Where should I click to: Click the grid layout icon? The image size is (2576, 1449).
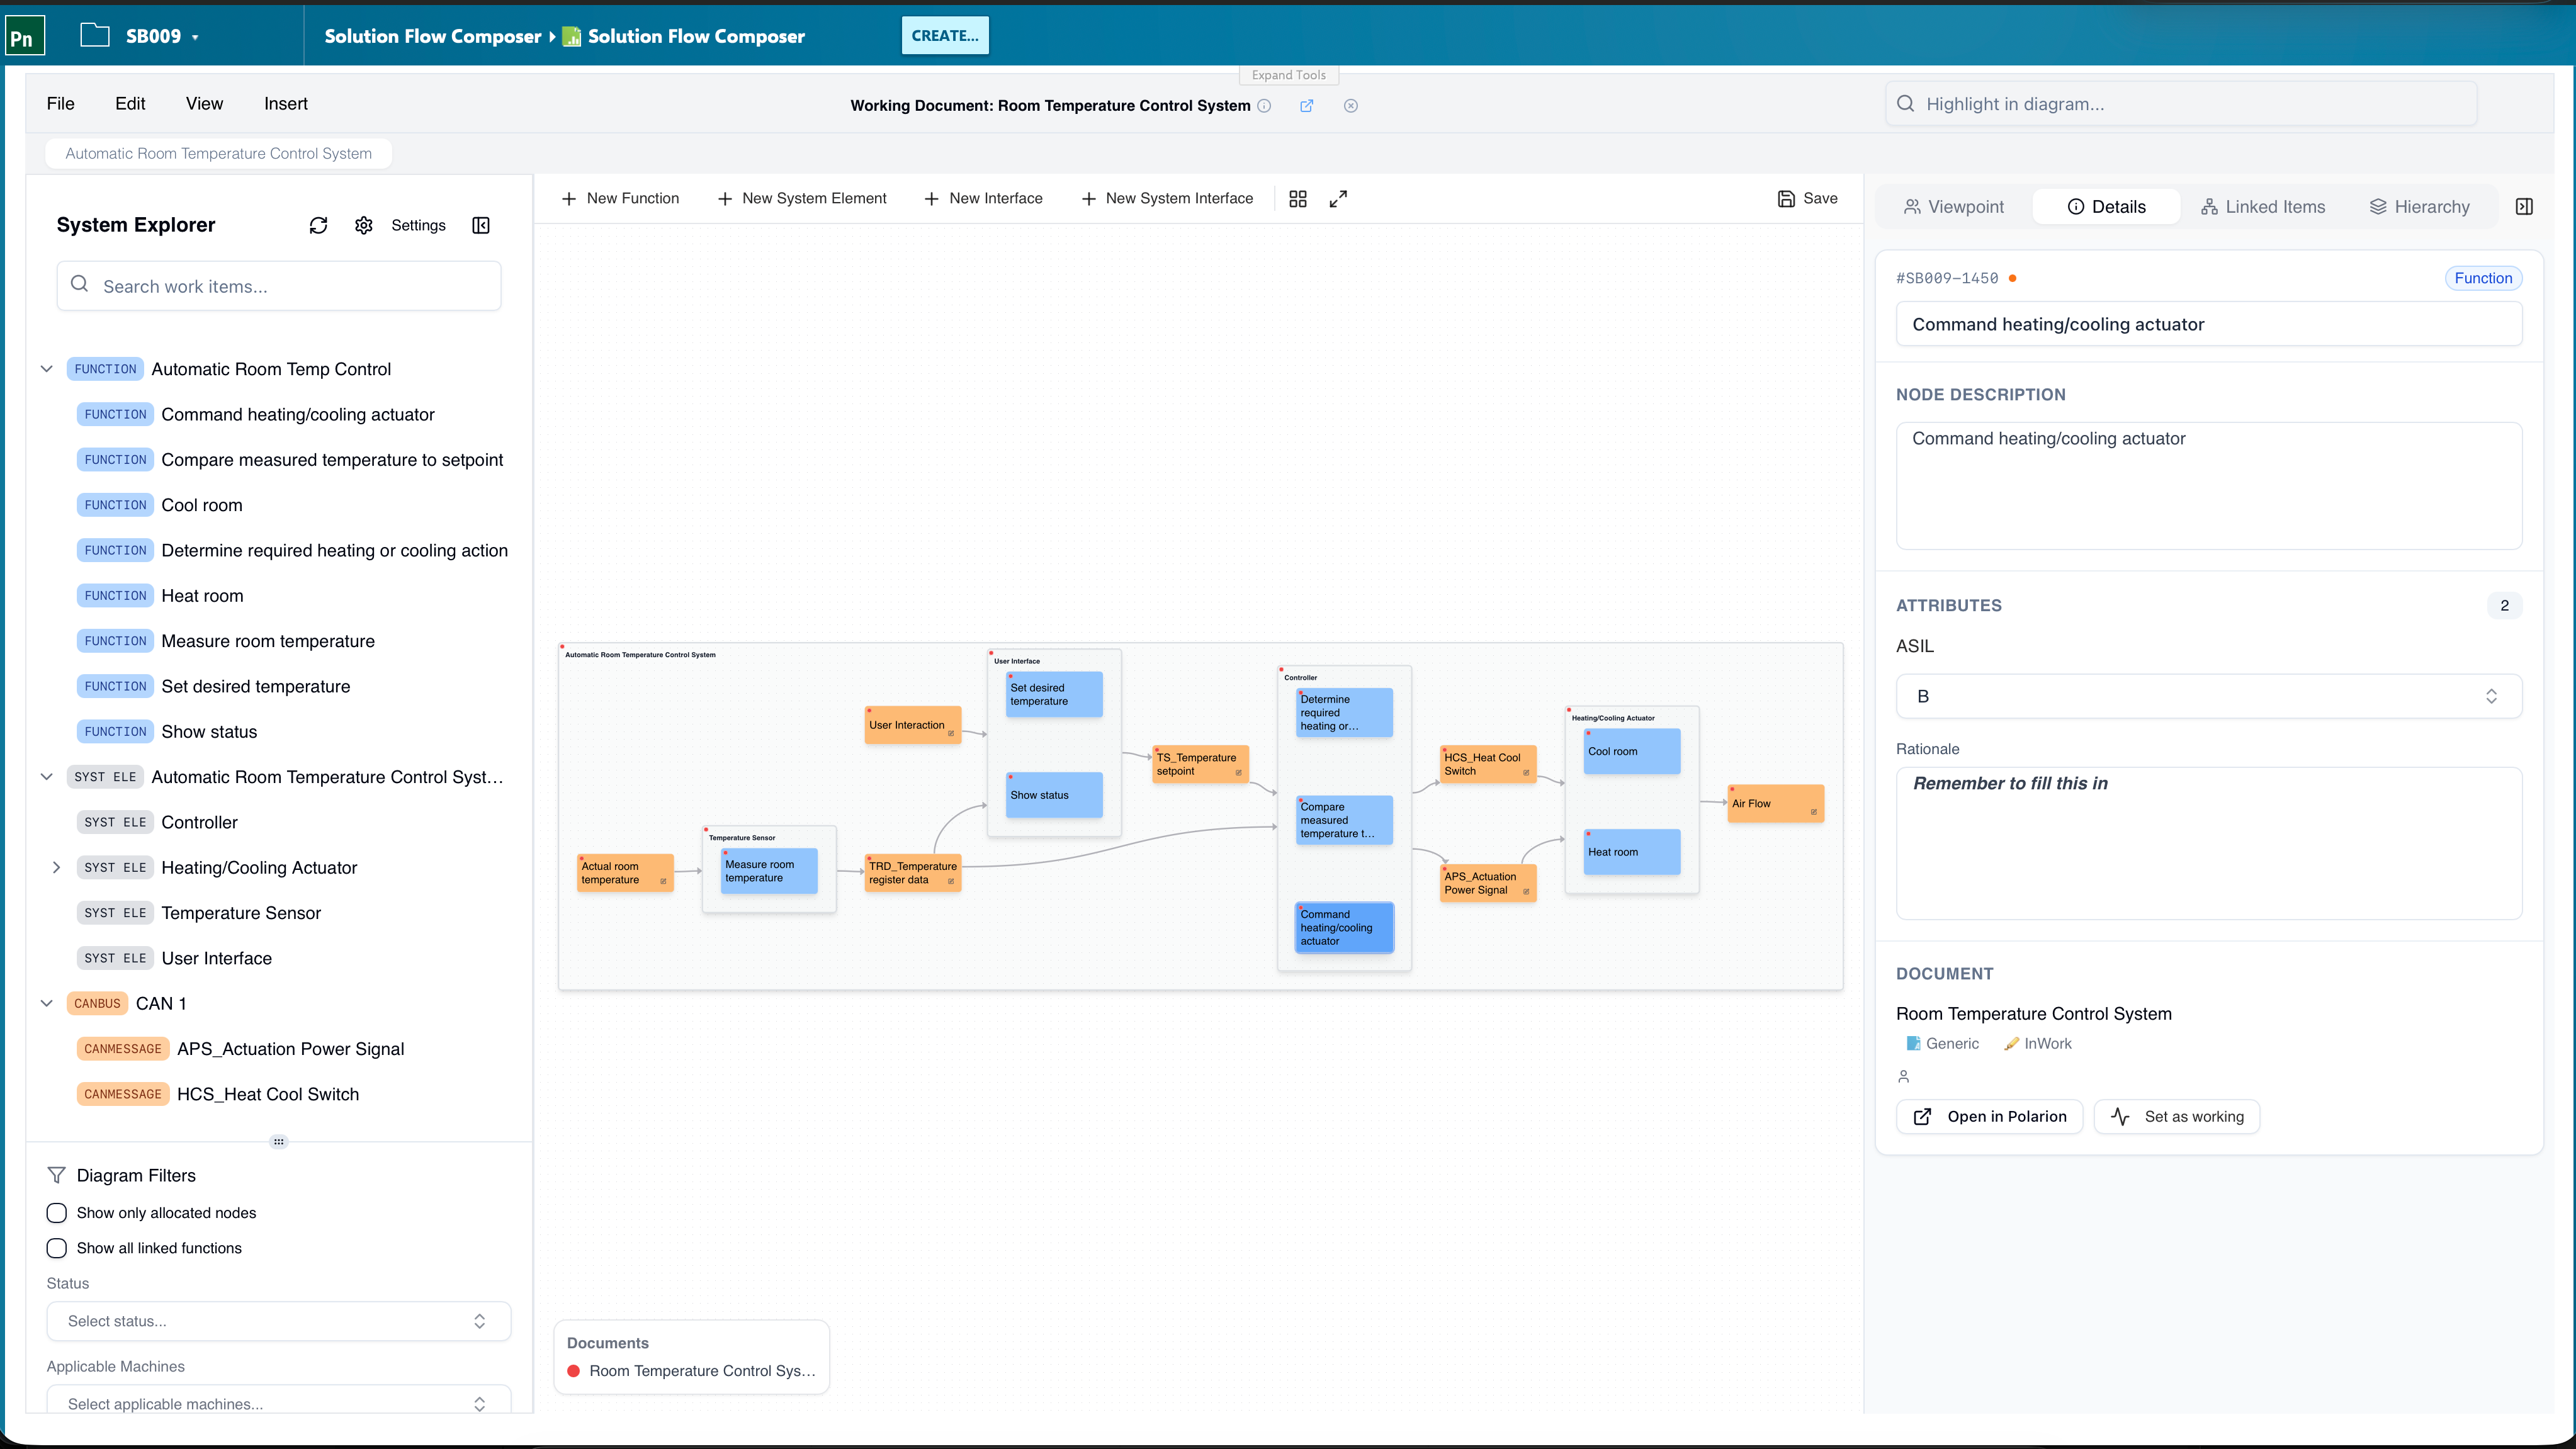click(x=1298, y=199)
